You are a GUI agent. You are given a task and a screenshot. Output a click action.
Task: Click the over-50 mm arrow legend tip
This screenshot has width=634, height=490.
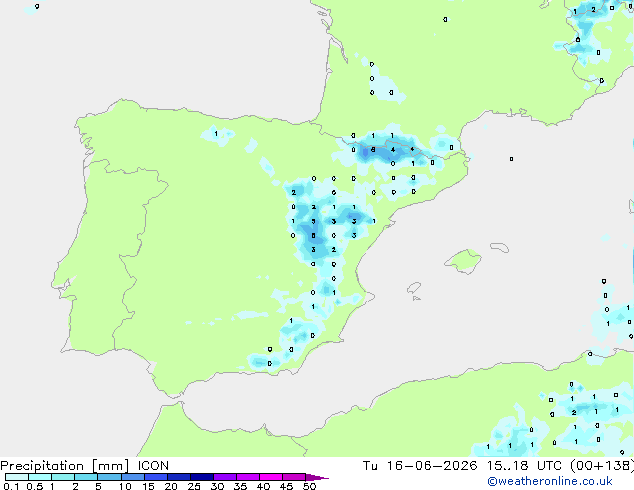pyautogui.click(x=317, y=477)
